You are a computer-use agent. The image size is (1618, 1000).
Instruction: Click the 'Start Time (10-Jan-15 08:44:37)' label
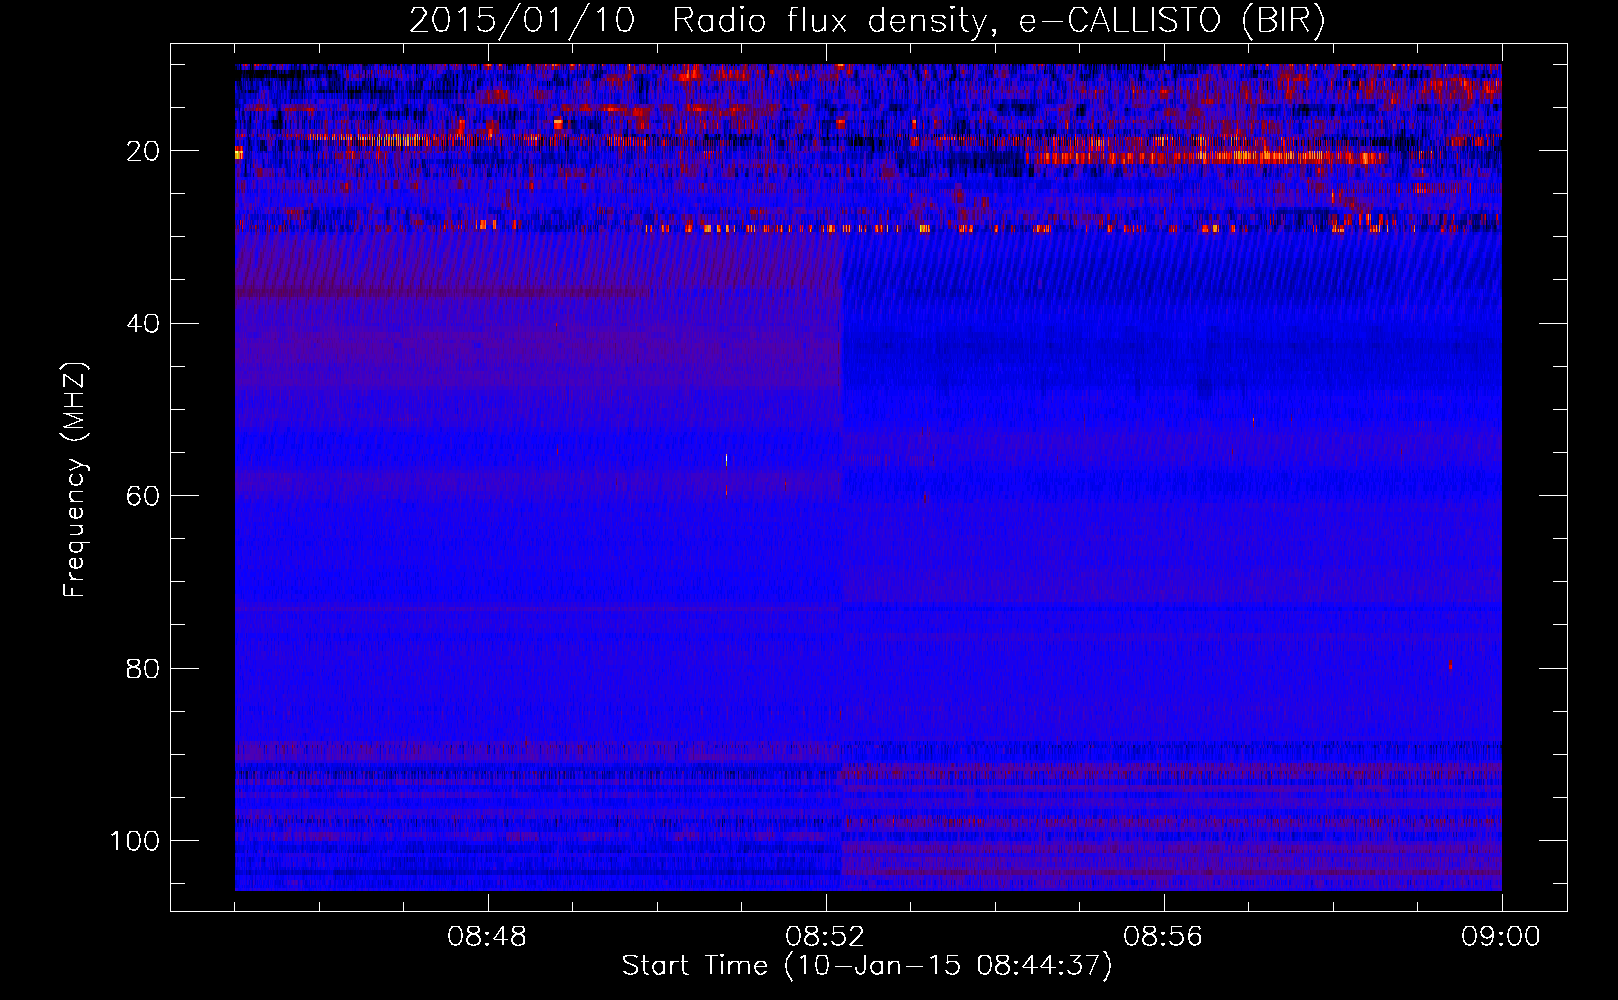(x=867, y=966)
